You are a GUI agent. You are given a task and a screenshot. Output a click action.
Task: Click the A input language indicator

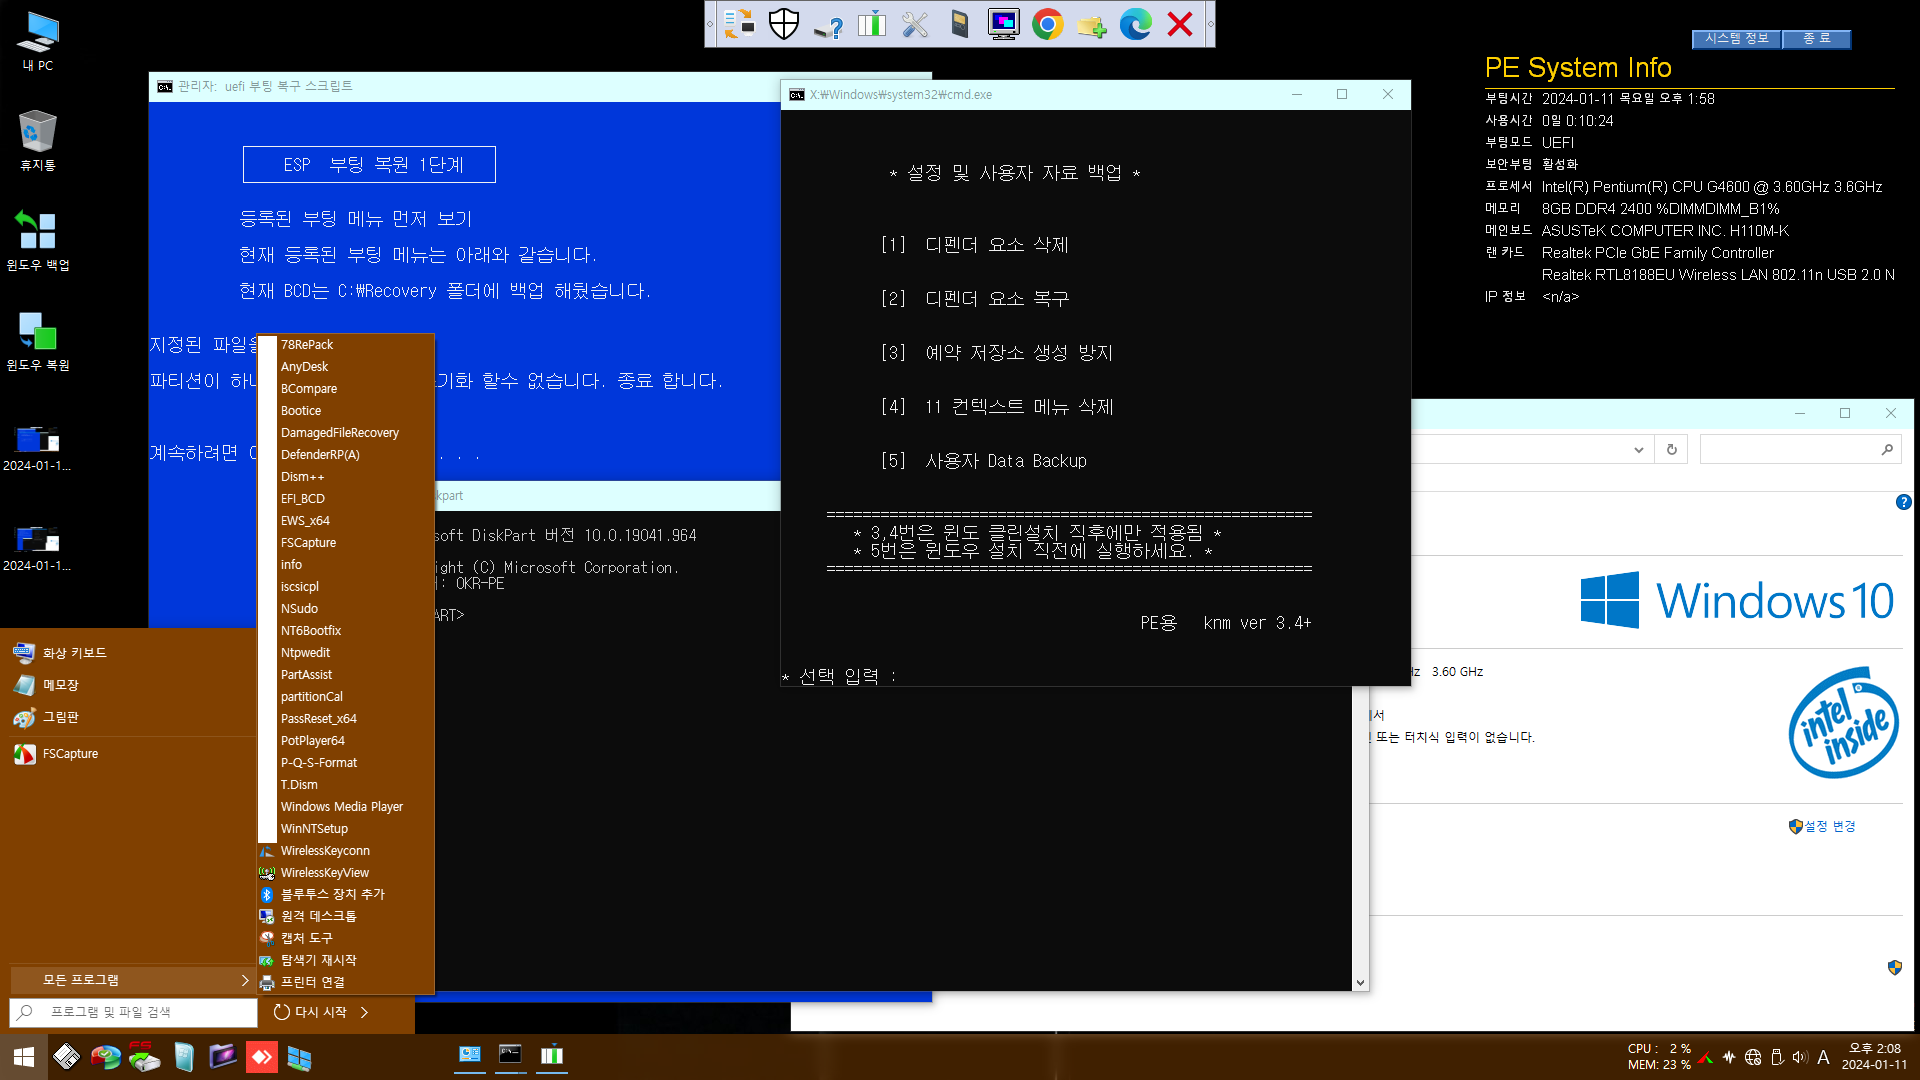(1823, 1057)
